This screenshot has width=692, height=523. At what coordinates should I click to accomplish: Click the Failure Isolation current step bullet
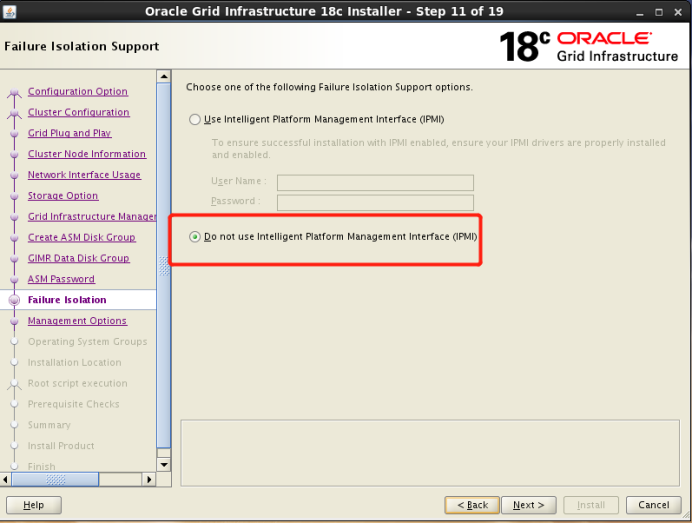pos(14,300)
